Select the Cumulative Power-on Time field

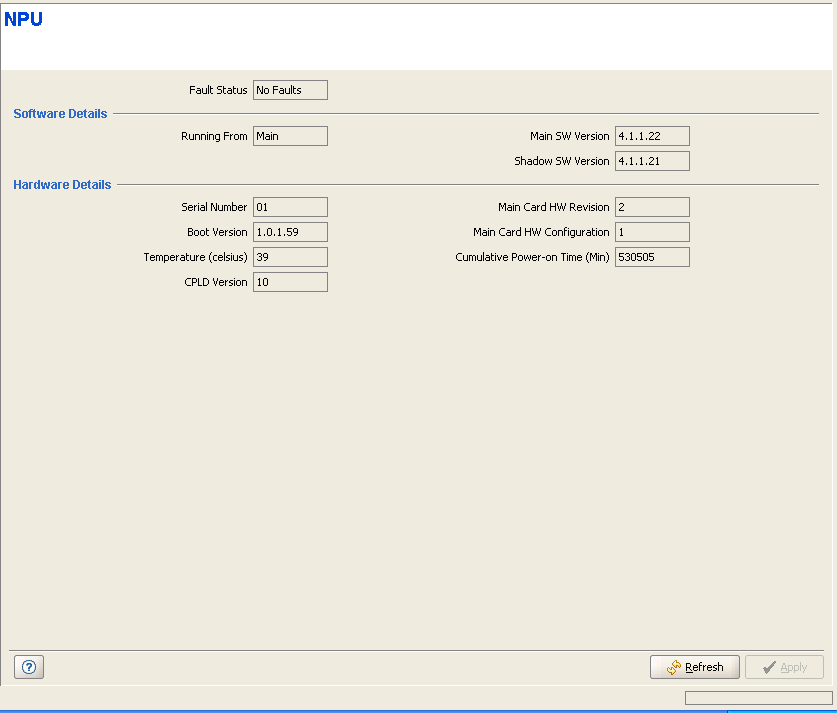[x=652, y=257]
